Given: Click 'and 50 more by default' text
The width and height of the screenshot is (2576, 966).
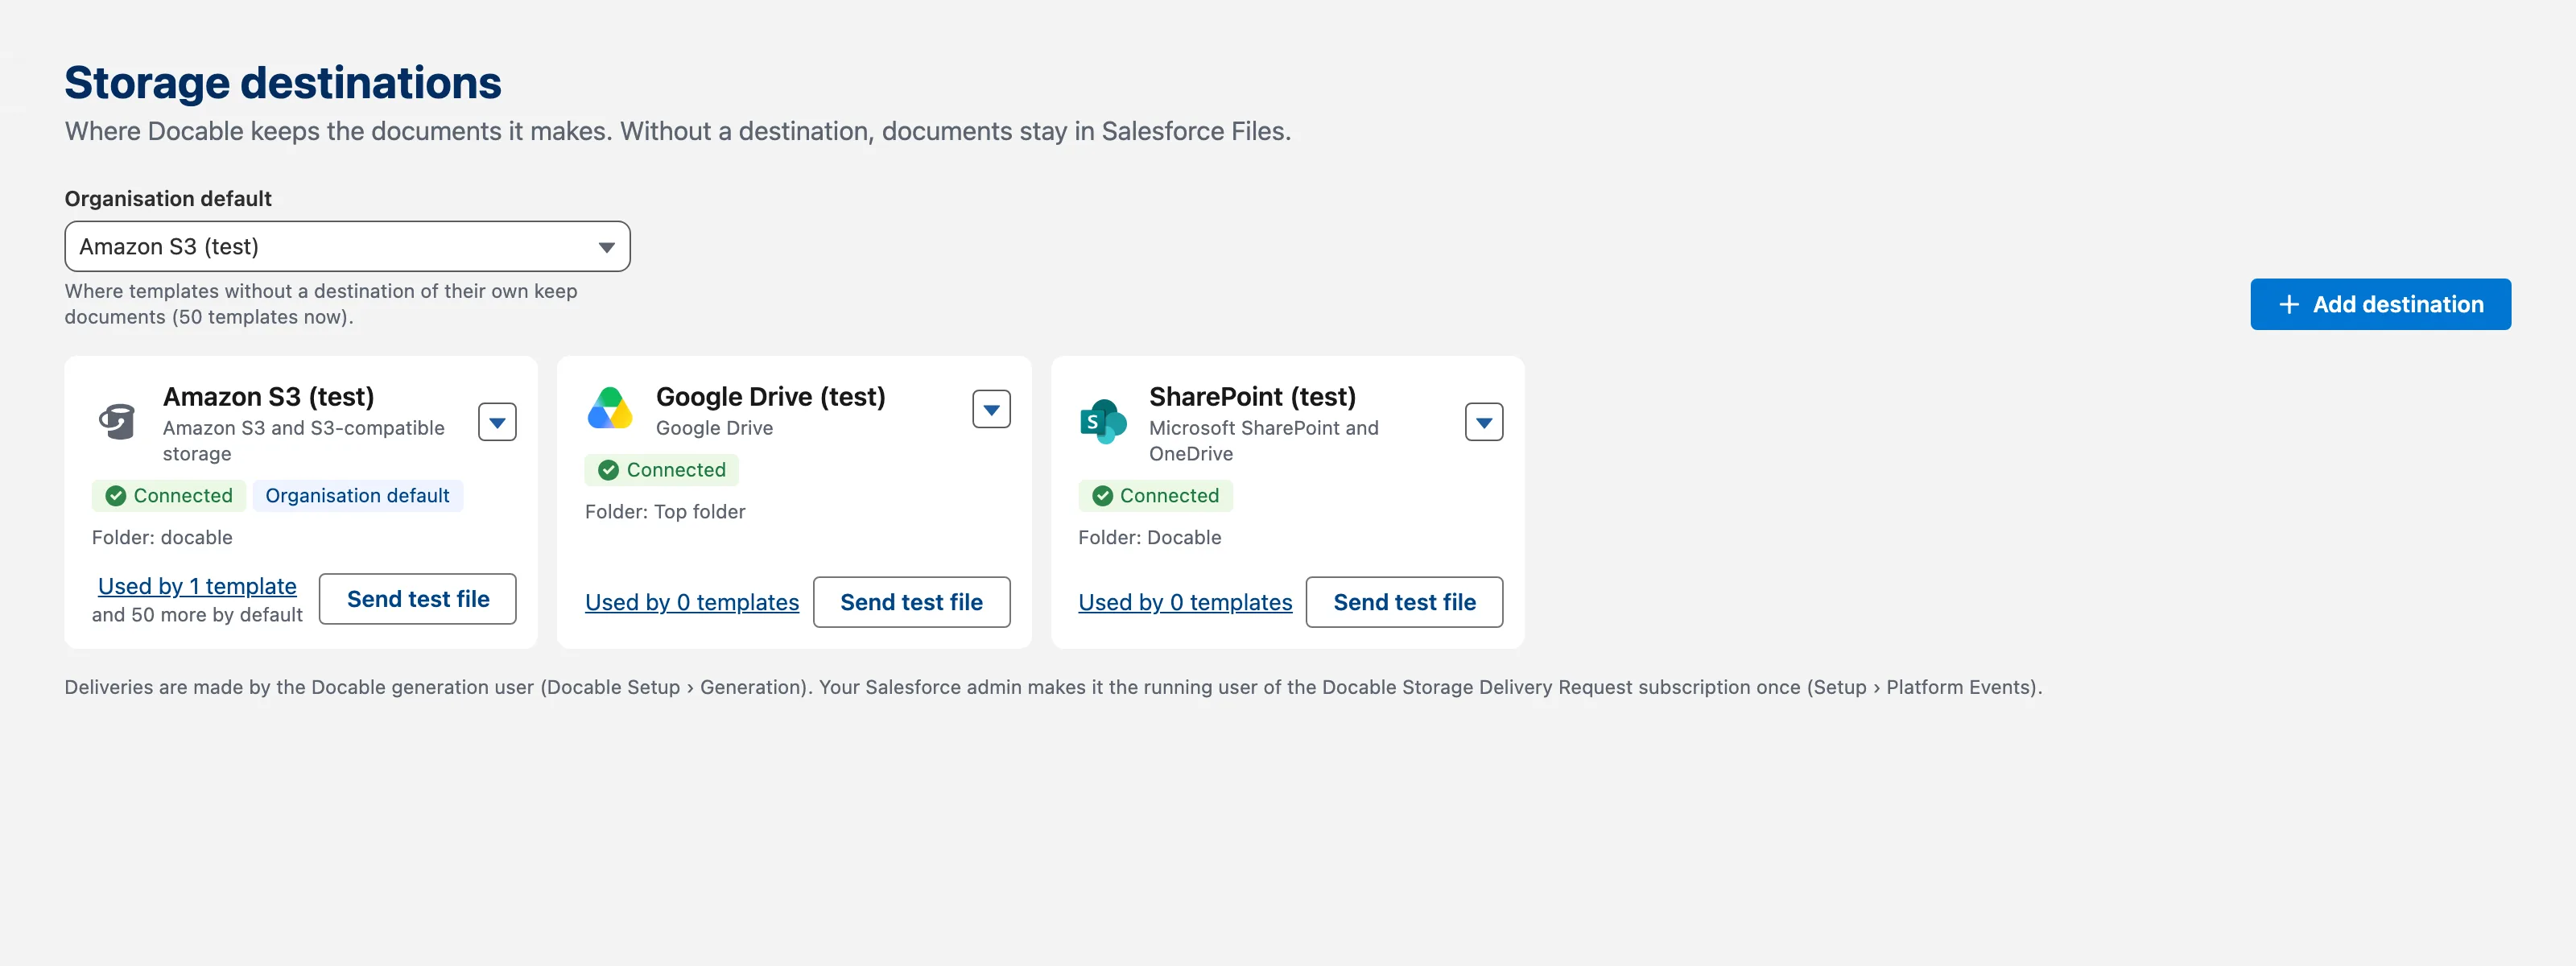Looking at the screenshot, I should 197,615.
